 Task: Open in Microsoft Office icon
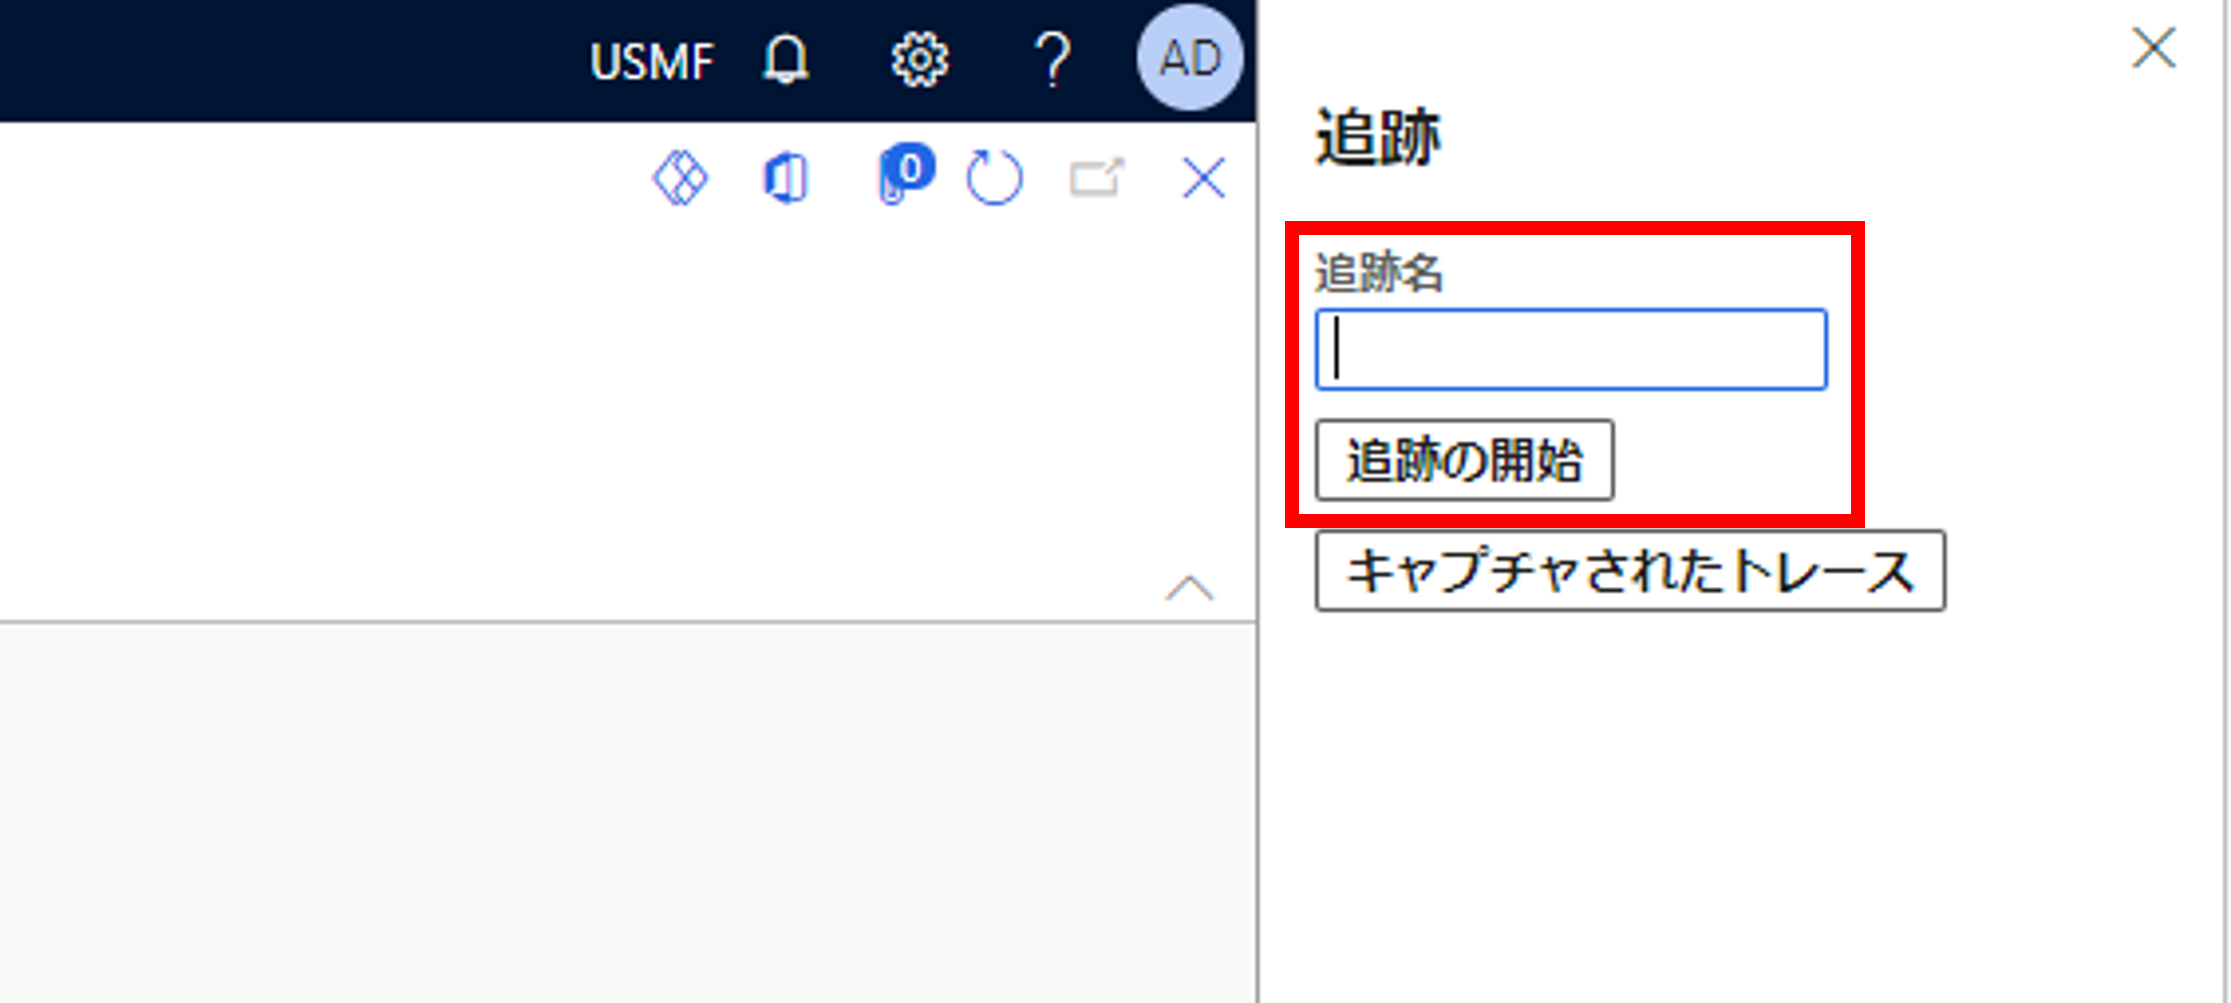785,179
